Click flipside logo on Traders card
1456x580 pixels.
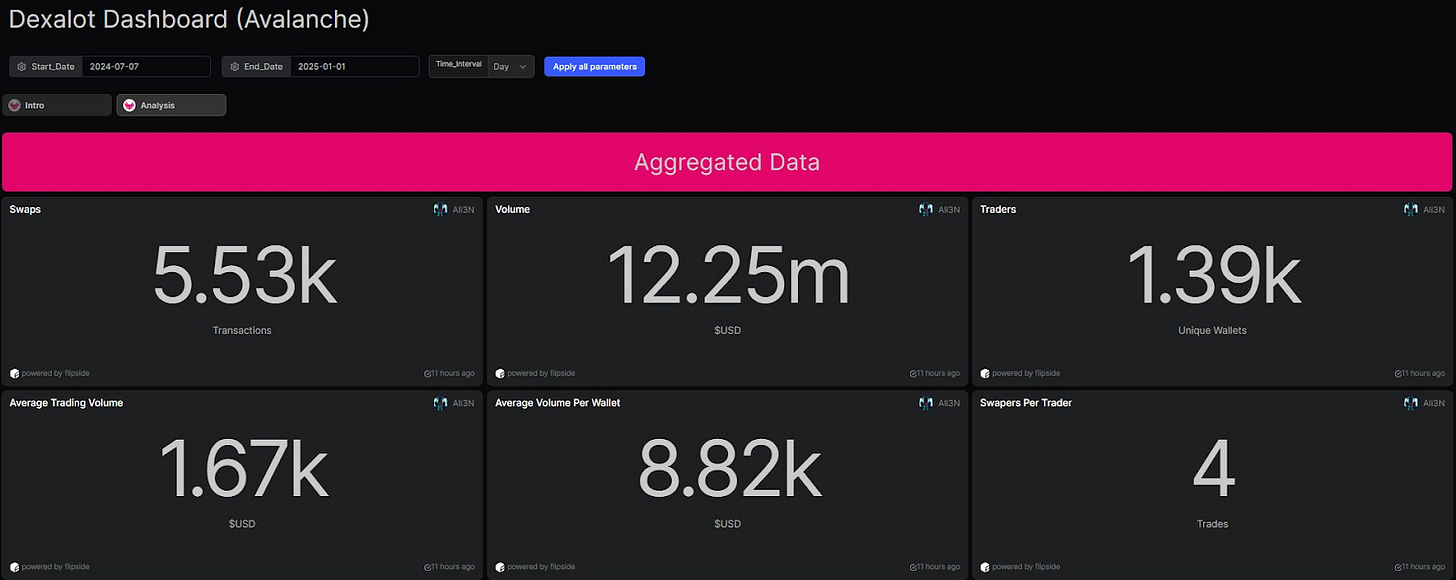[x=985, y=373]
